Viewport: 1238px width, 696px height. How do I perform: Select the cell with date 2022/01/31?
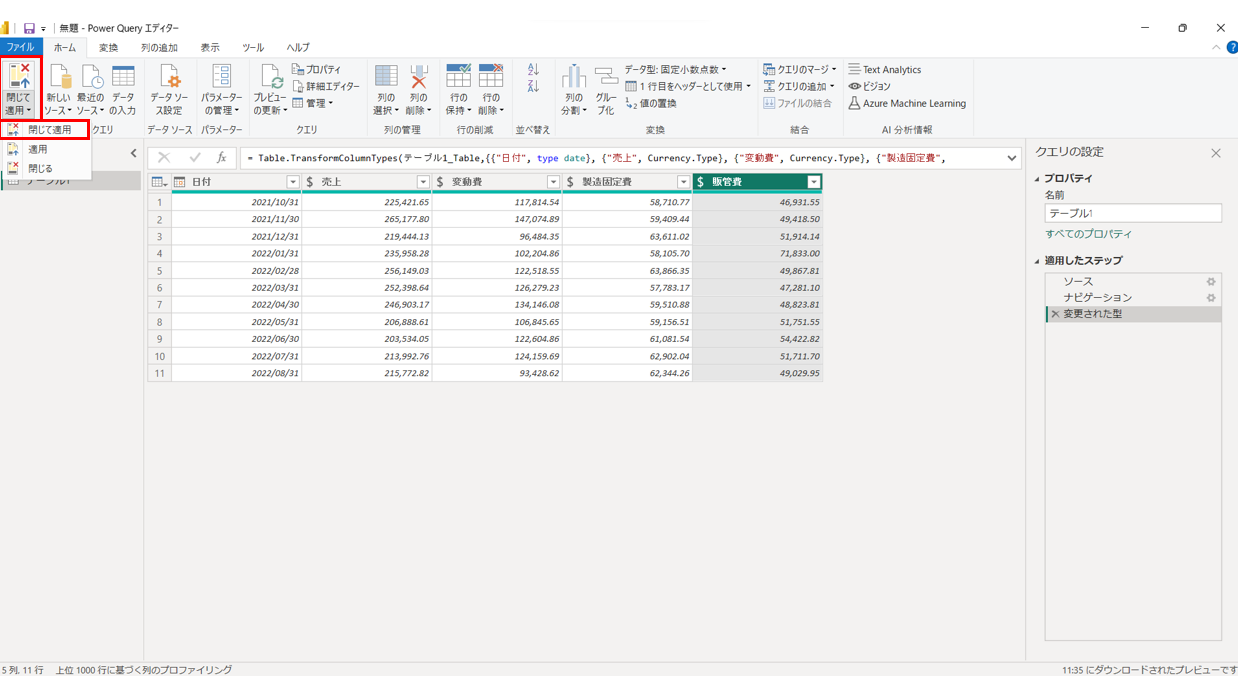237,254
